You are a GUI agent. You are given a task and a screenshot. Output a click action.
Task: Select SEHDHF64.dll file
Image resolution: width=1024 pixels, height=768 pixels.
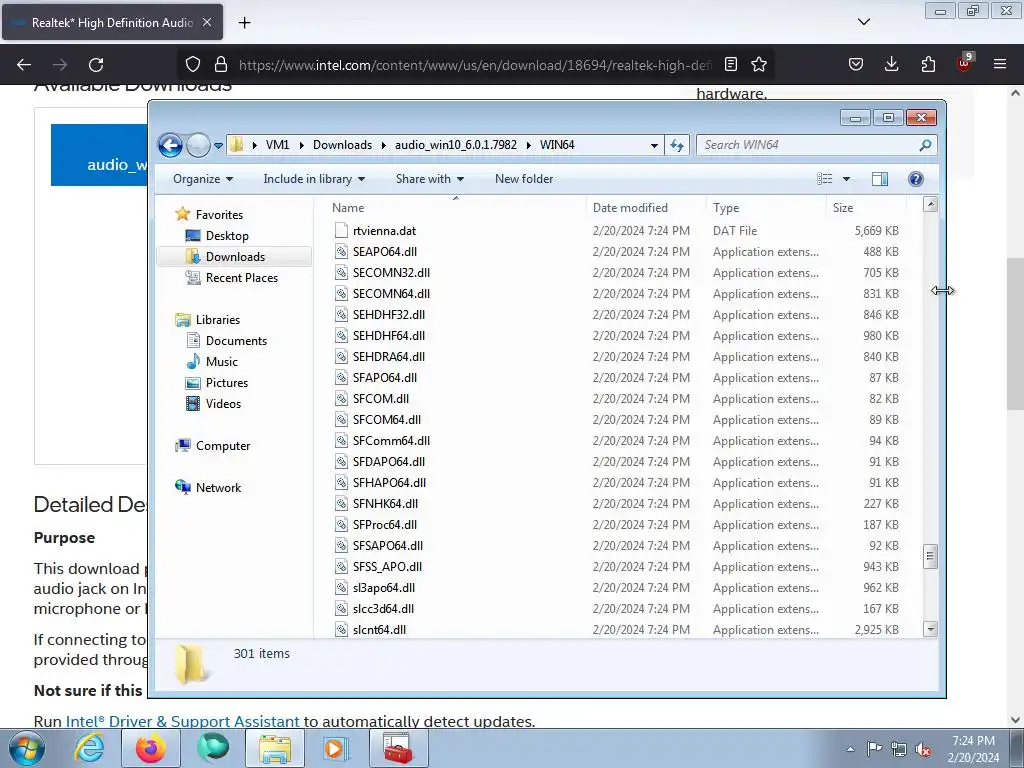pos(389,336)
